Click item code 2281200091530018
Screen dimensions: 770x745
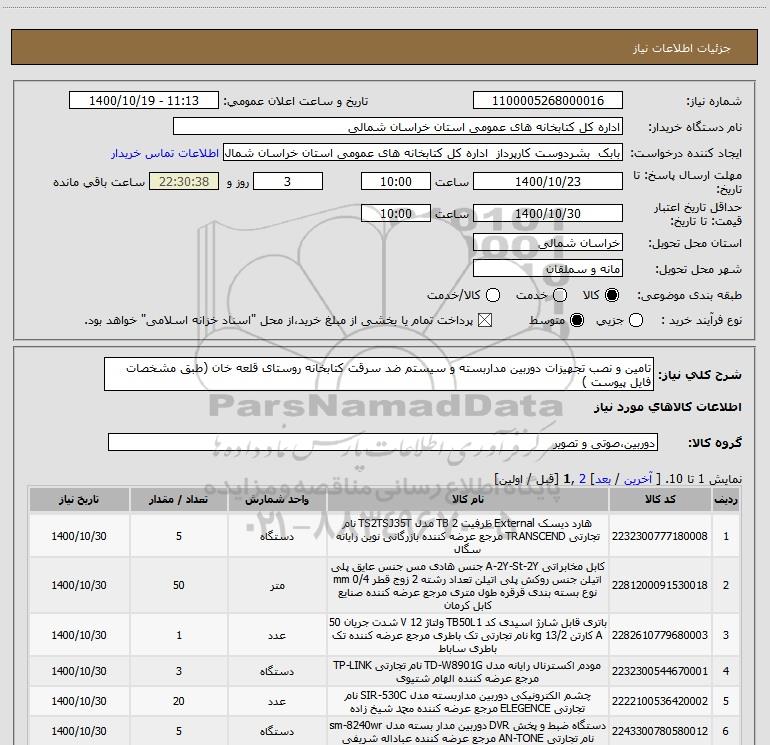pyautogui.click(x=660, y=585)
